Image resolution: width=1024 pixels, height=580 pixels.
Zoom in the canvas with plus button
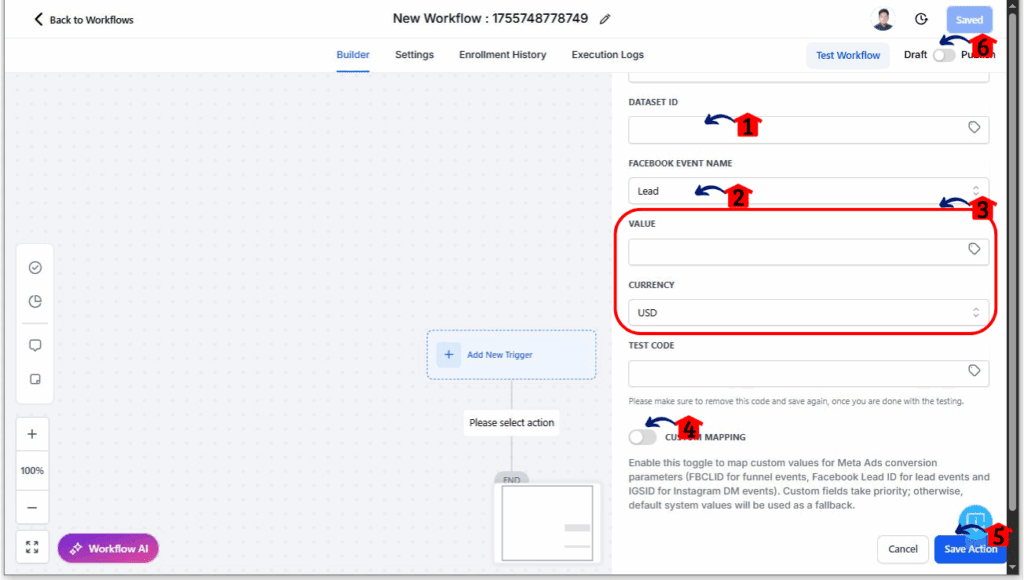pos(32,434)
